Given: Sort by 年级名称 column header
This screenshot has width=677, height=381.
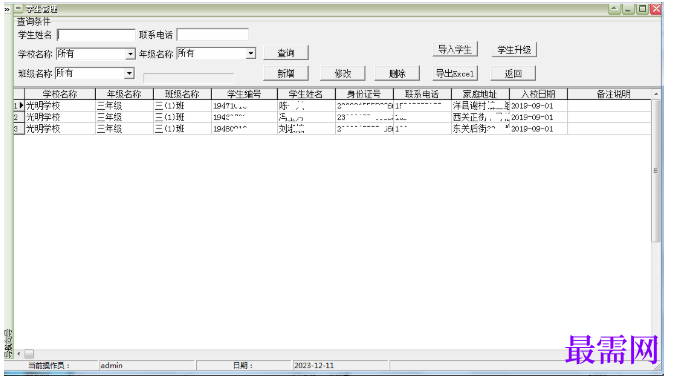Looking at the screenshot, I should (x=124, y=94).
